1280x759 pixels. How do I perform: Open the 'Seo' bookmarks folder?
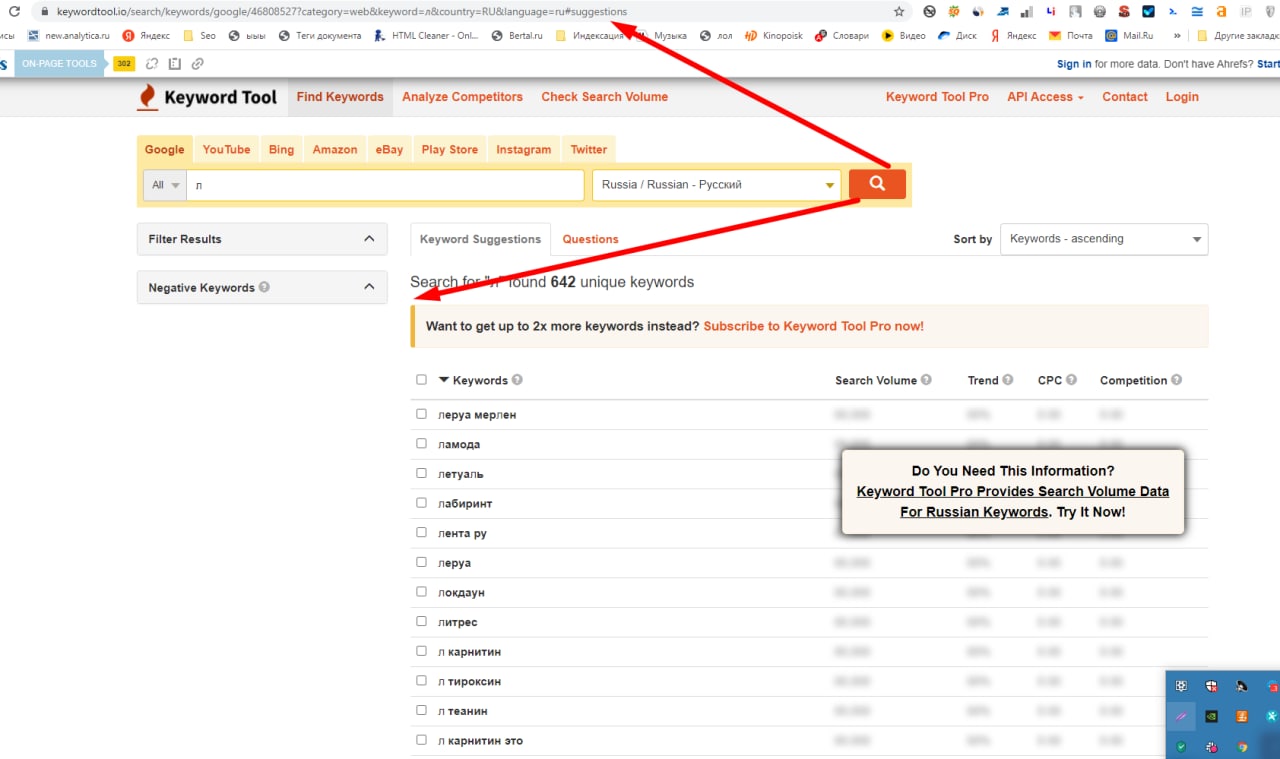(x=199, y=35)
